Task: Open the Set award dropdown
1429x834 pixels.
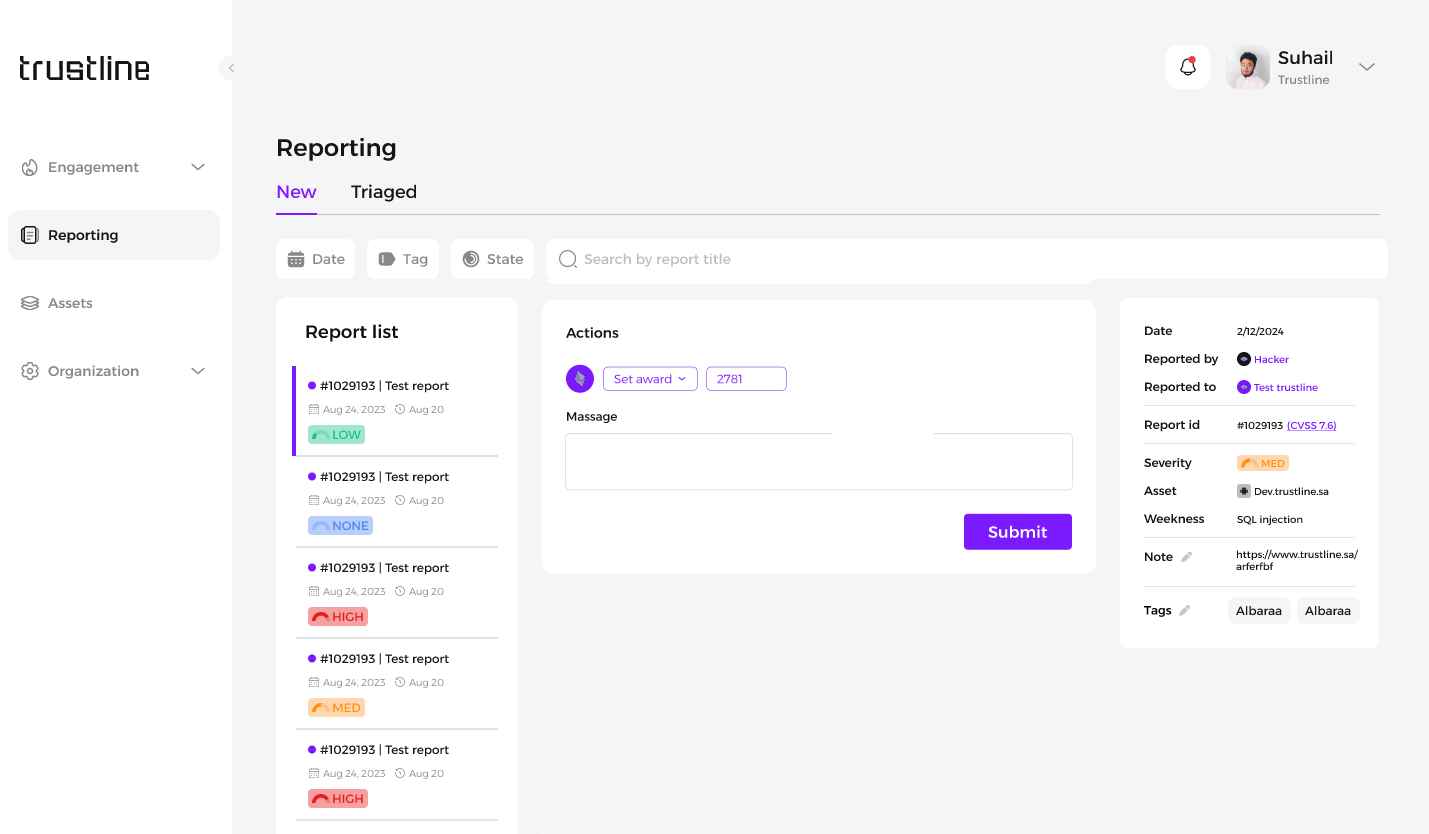Action: pyautogui.click(x=650, y=379)
